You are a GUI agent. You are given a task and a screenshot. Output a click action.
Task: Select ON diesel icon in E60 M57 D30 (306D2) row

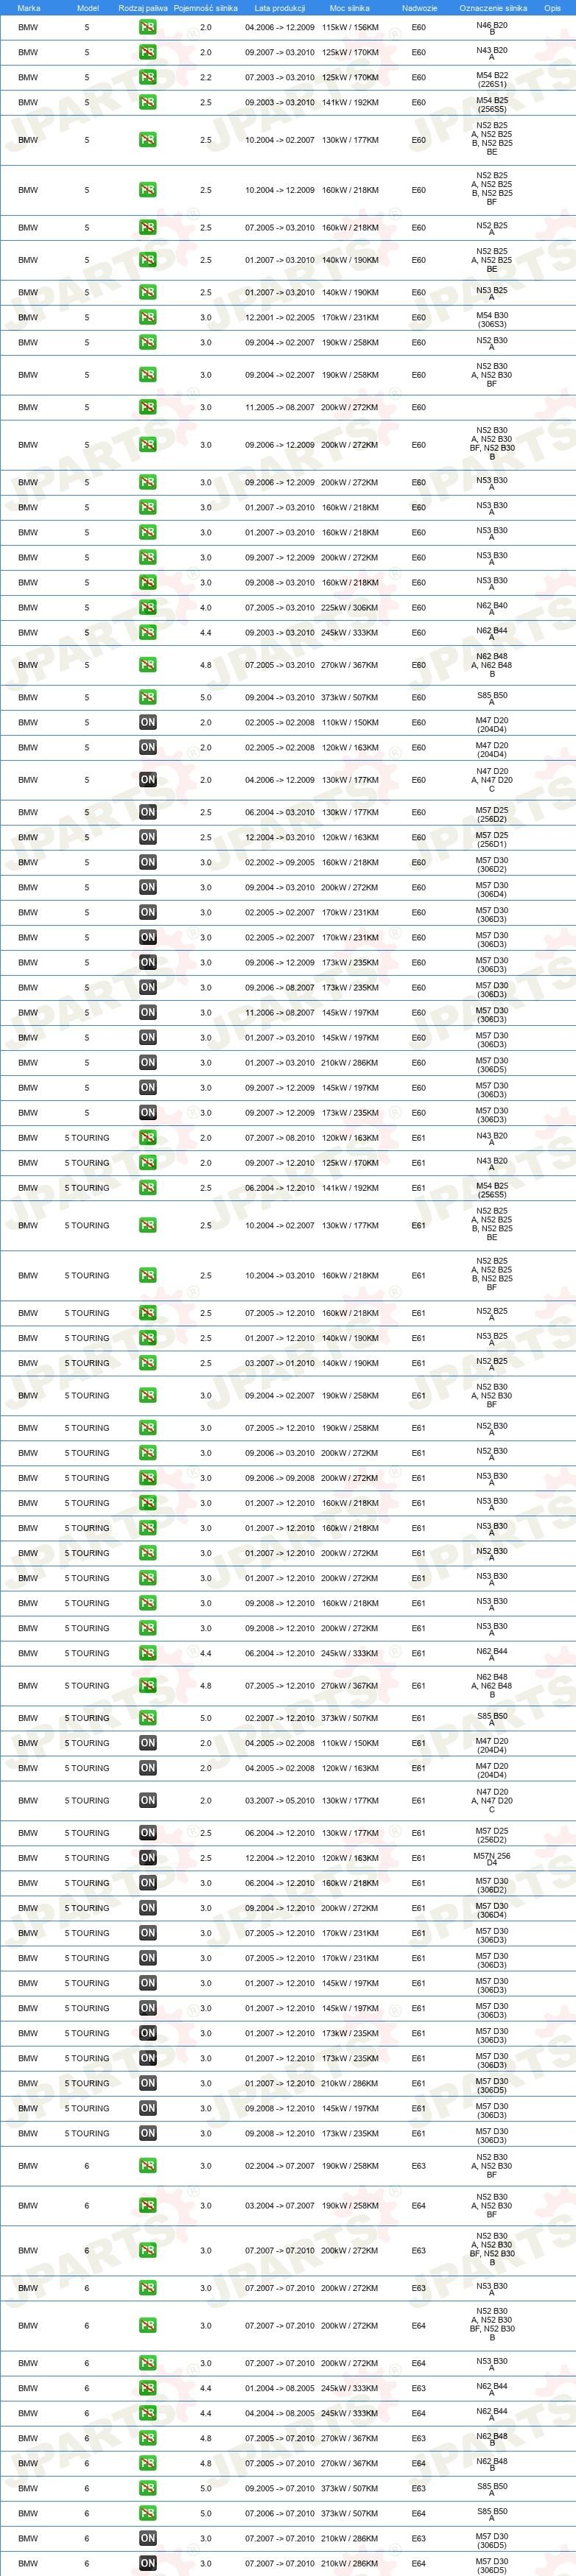click(x=148, y=863)
